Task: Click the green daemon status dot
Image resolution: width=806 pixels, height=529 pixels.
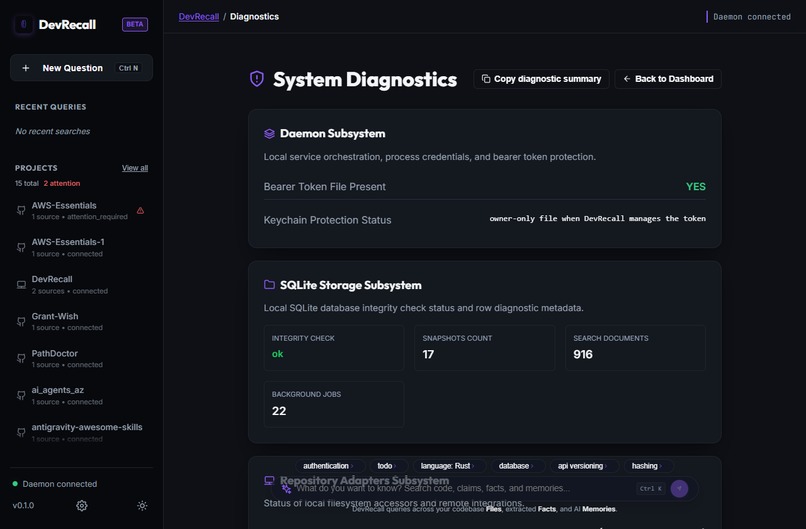Action: 15,484
